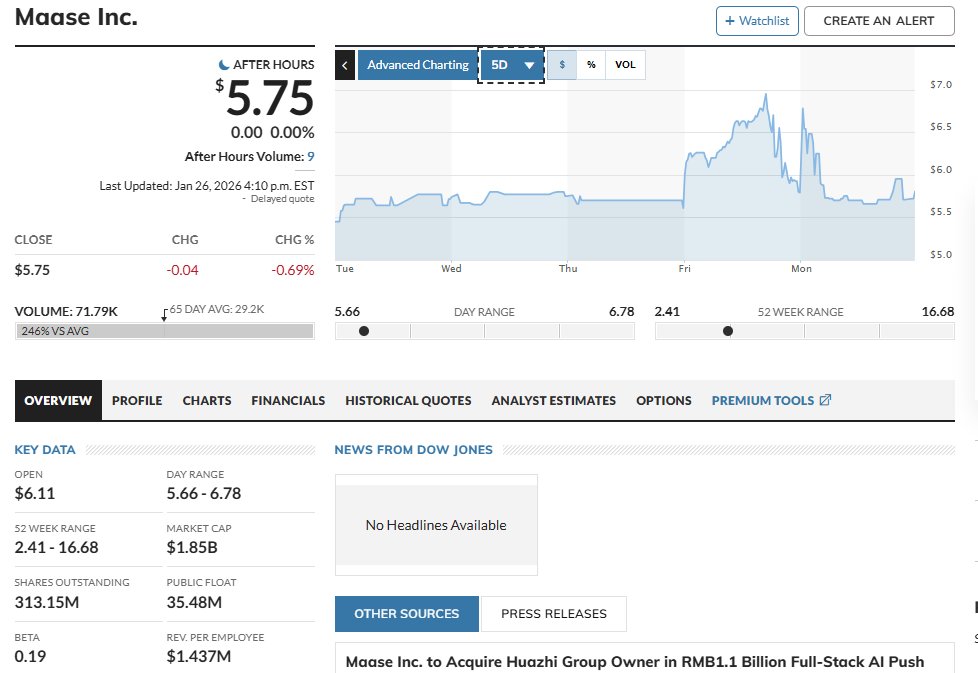The width and height of the screenshot is (978, 673).
Task: Open the 5D time range dropdown
Action: [511, 65]
